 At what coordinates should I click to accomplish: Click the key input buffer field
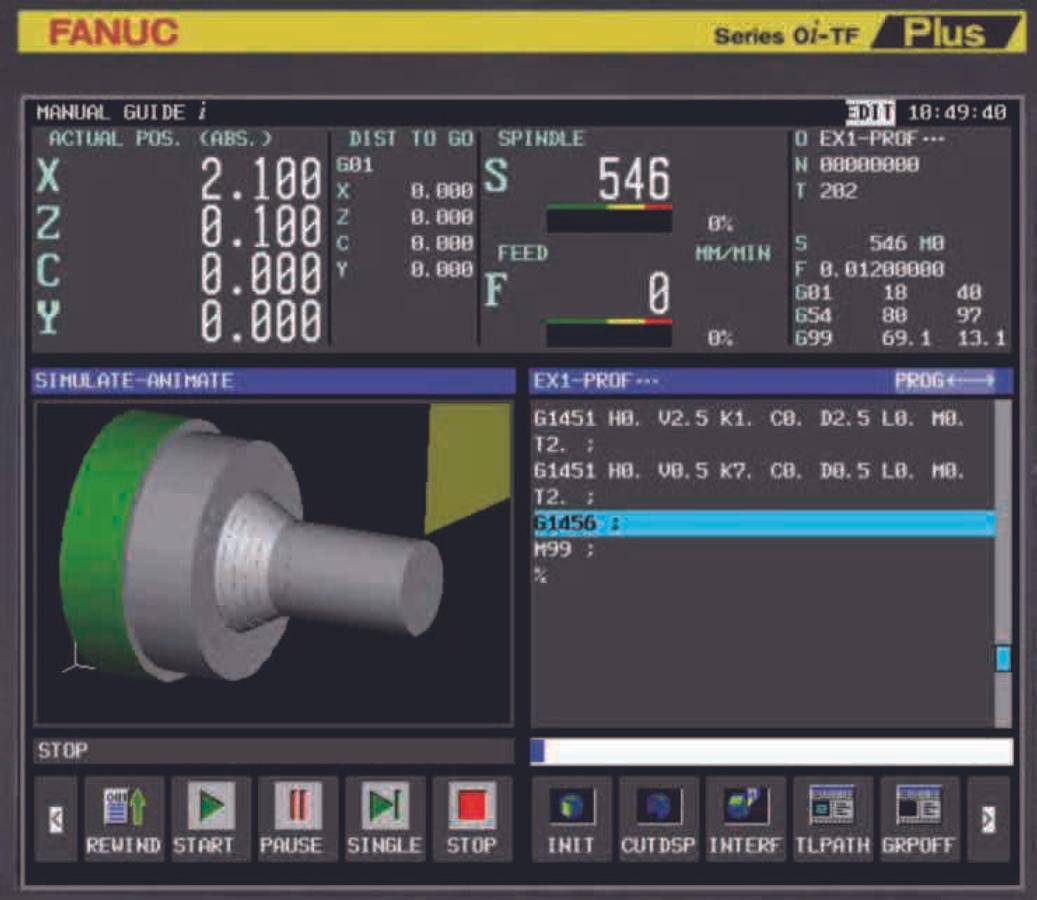point(771,751)
